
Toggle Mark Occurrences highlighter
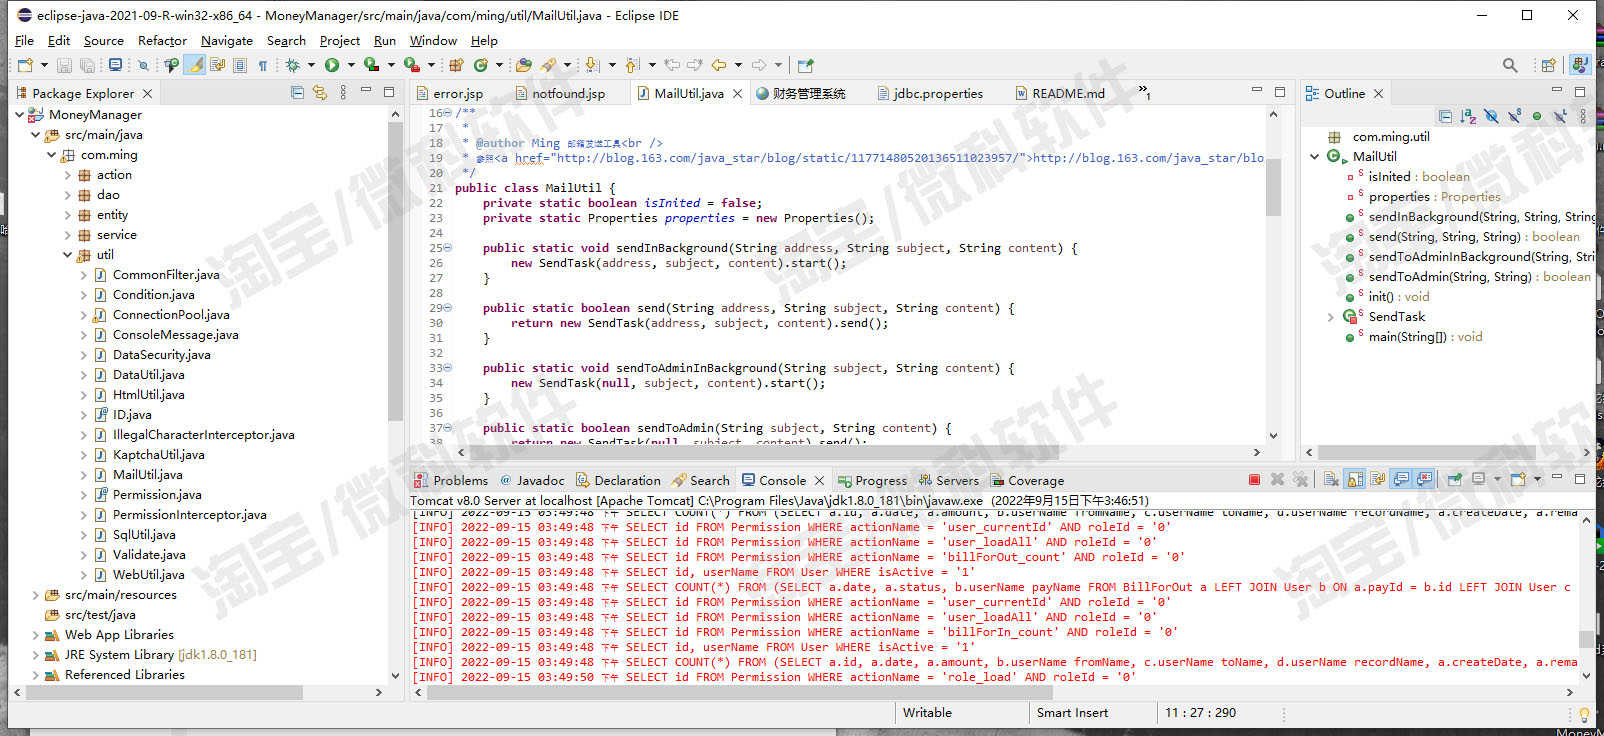click(x=194, y=65)
